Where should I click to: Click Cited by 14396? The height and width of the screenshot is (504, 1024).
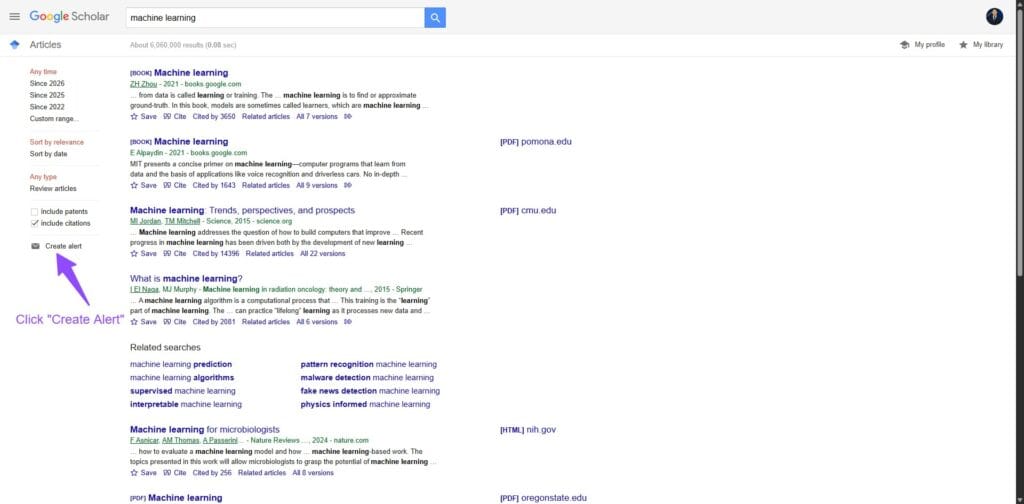click(216, 253)
